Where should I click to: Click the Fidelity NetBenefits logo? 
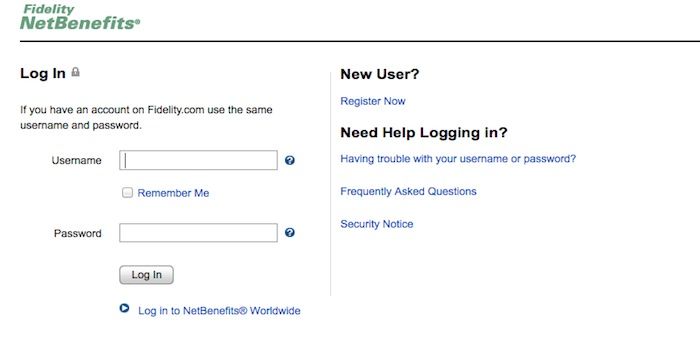[x=80, y=17]
